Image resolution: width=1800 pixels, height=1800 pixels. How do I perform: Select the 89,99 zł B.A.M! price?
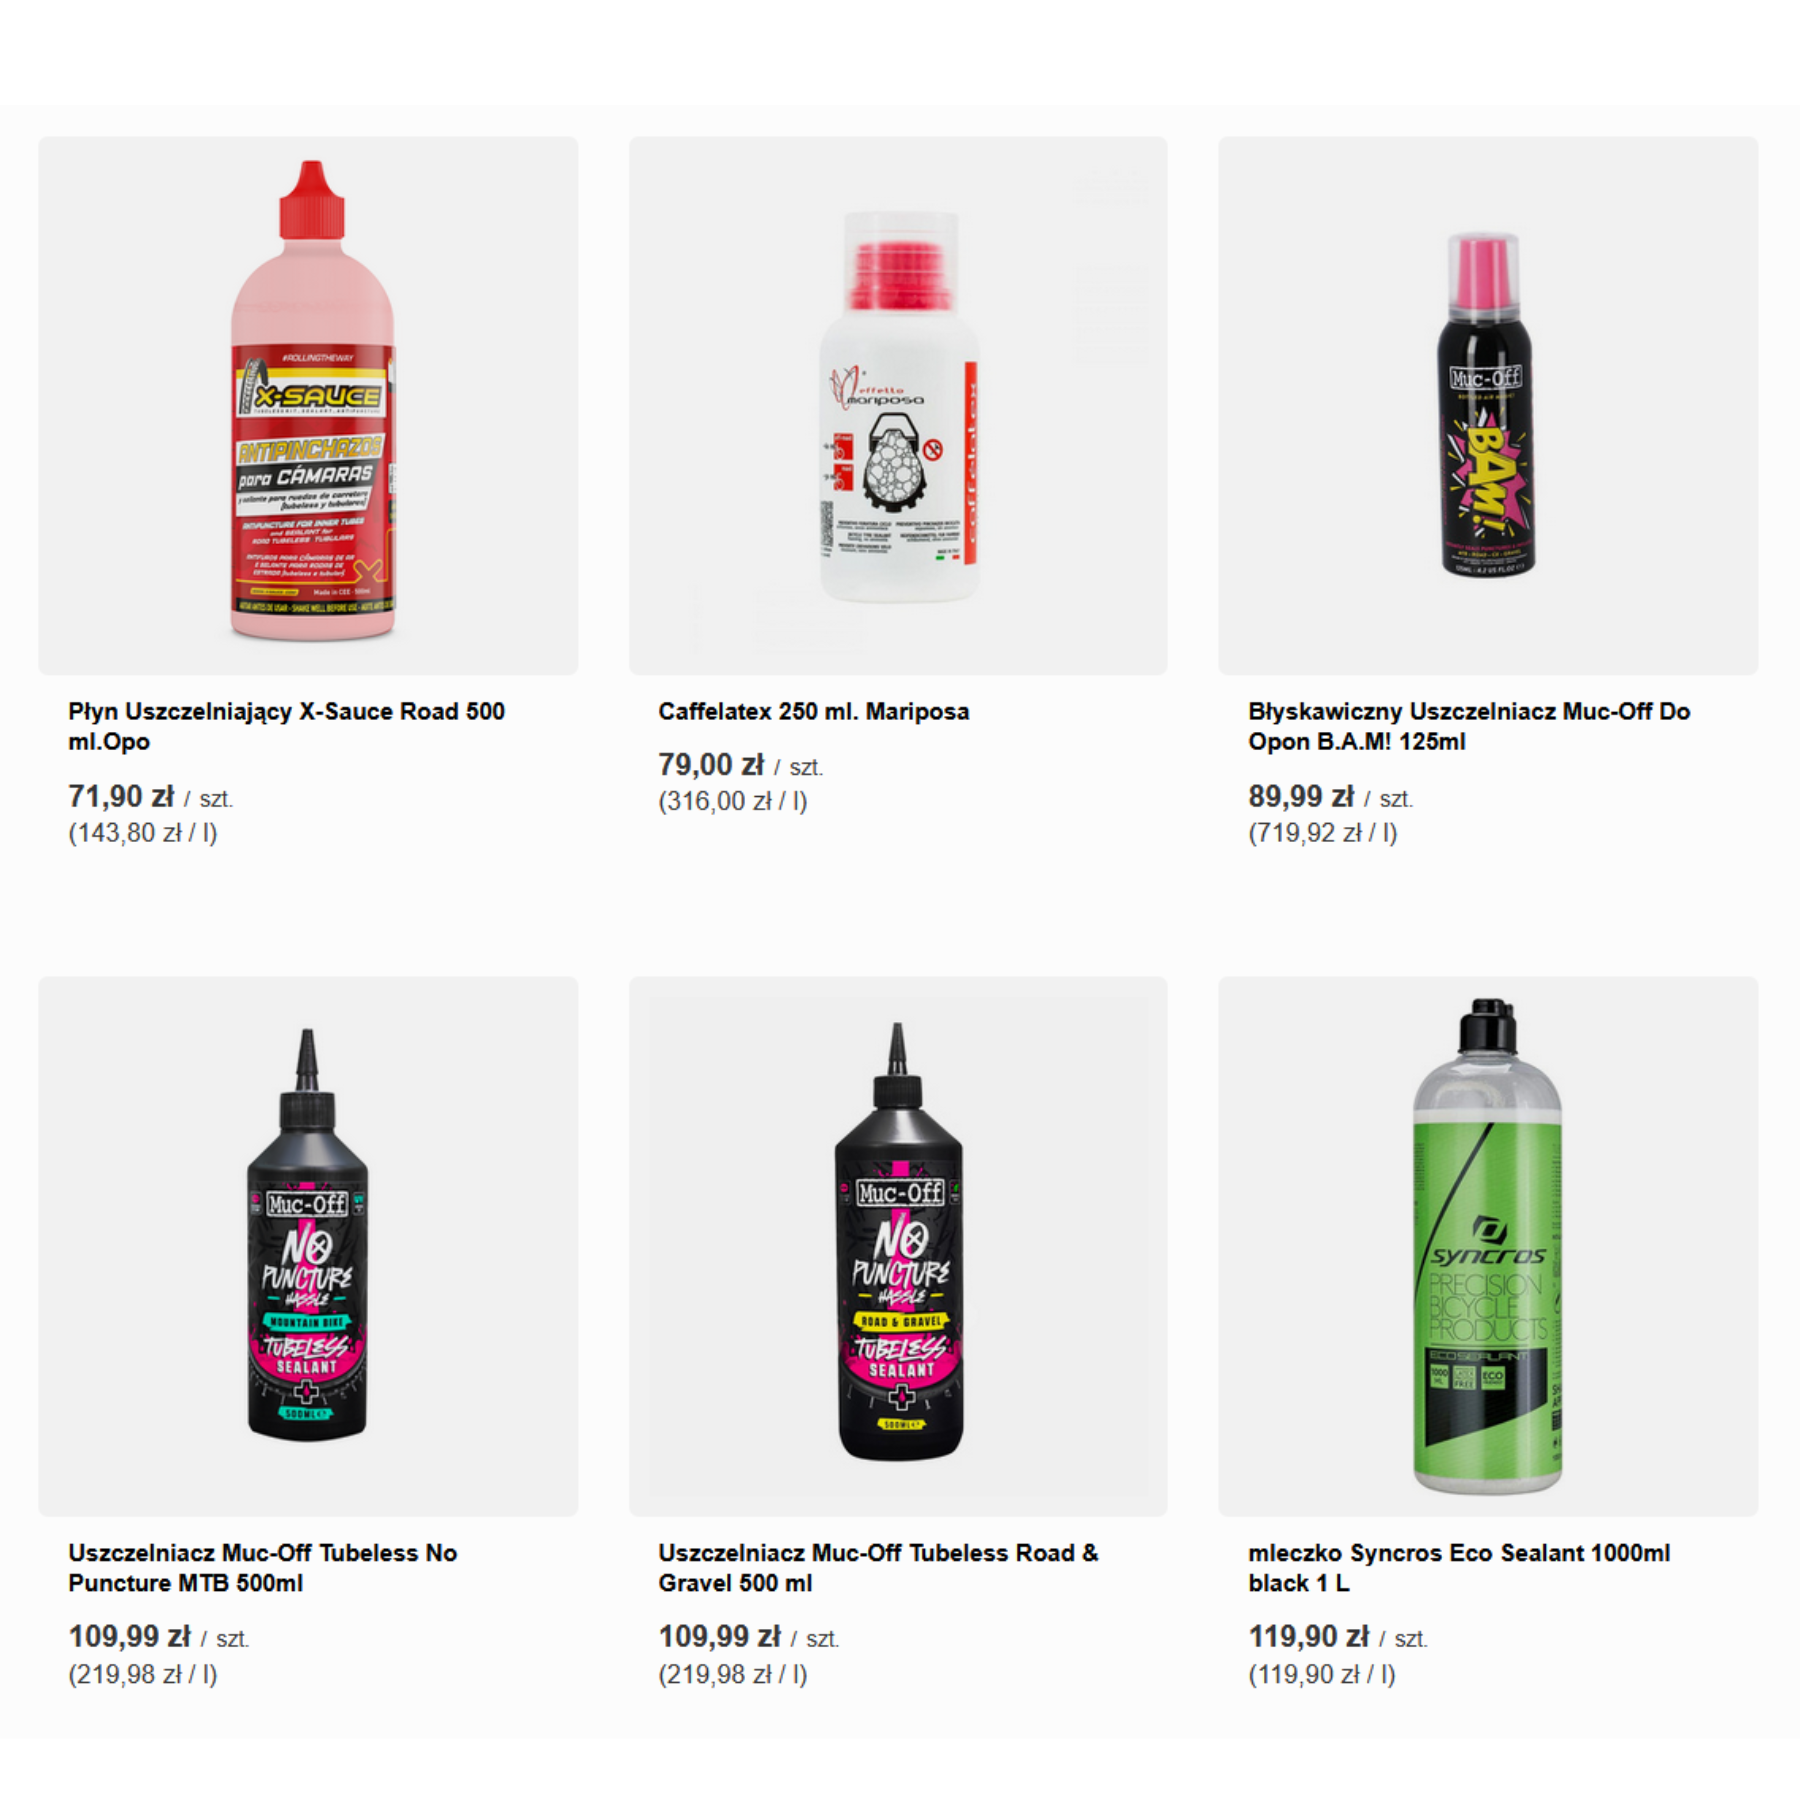(x=1301, y=796)
